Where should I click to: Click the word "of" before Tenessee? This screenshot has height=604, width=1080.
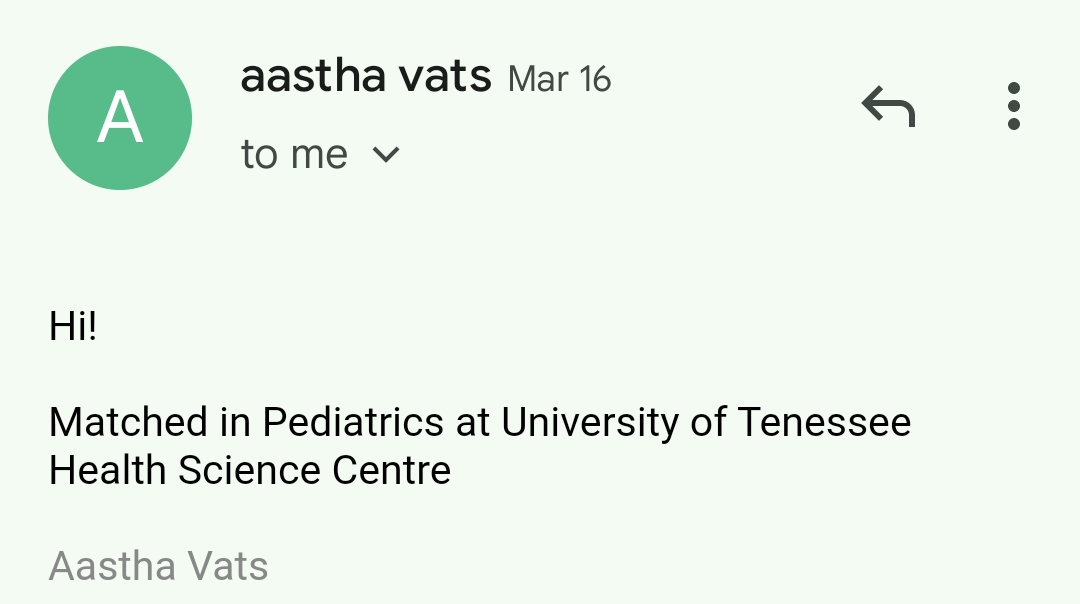(707, 422)
